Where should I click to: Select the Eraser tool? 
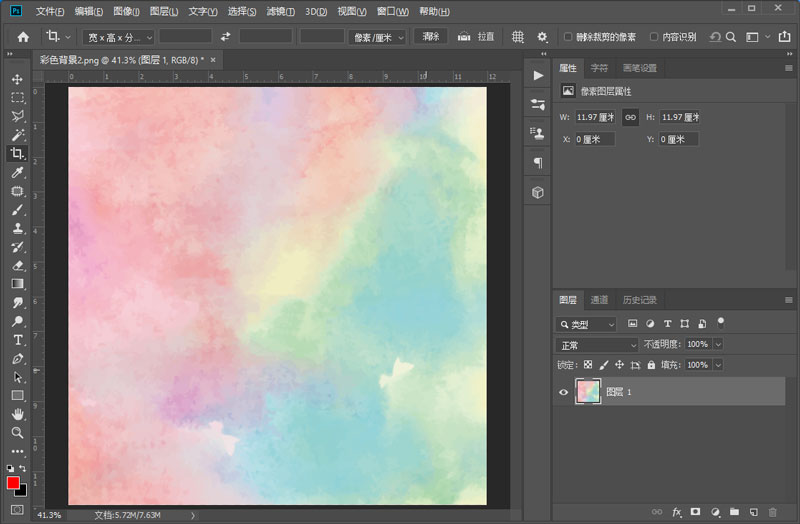pyautogui.click(x=17, y=265)
